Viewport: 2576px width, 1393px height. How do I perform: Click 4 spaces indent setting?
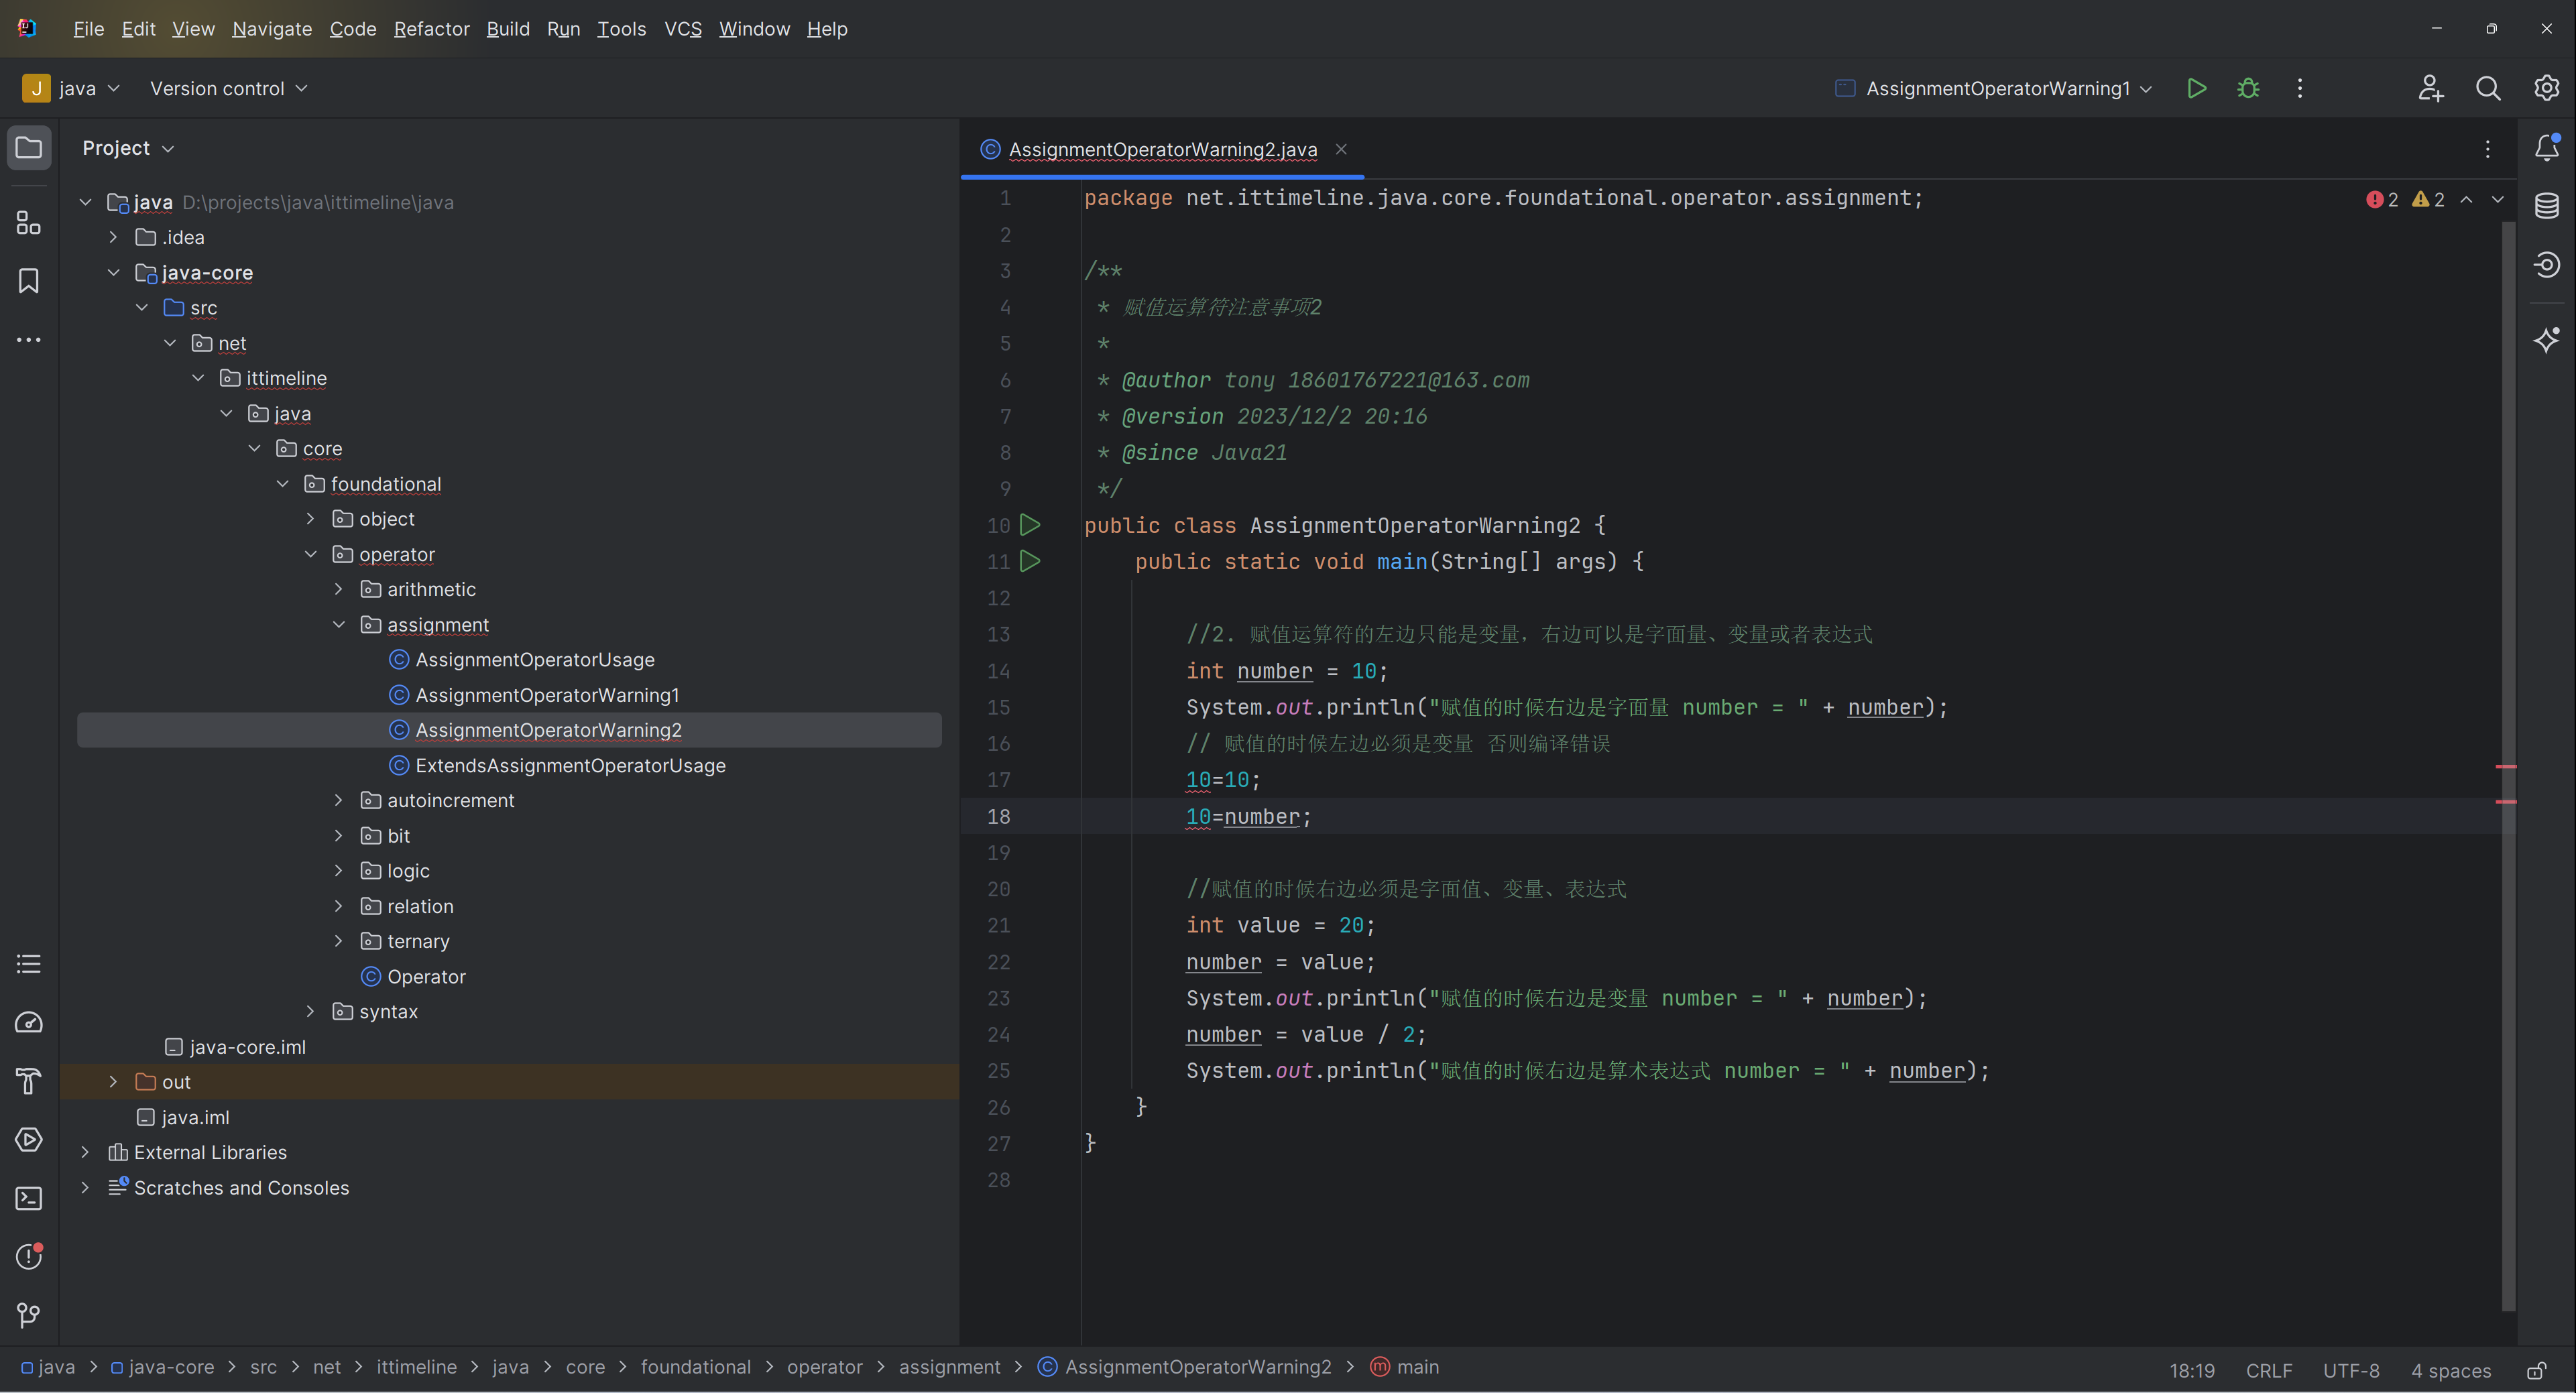point(2451,1370)
